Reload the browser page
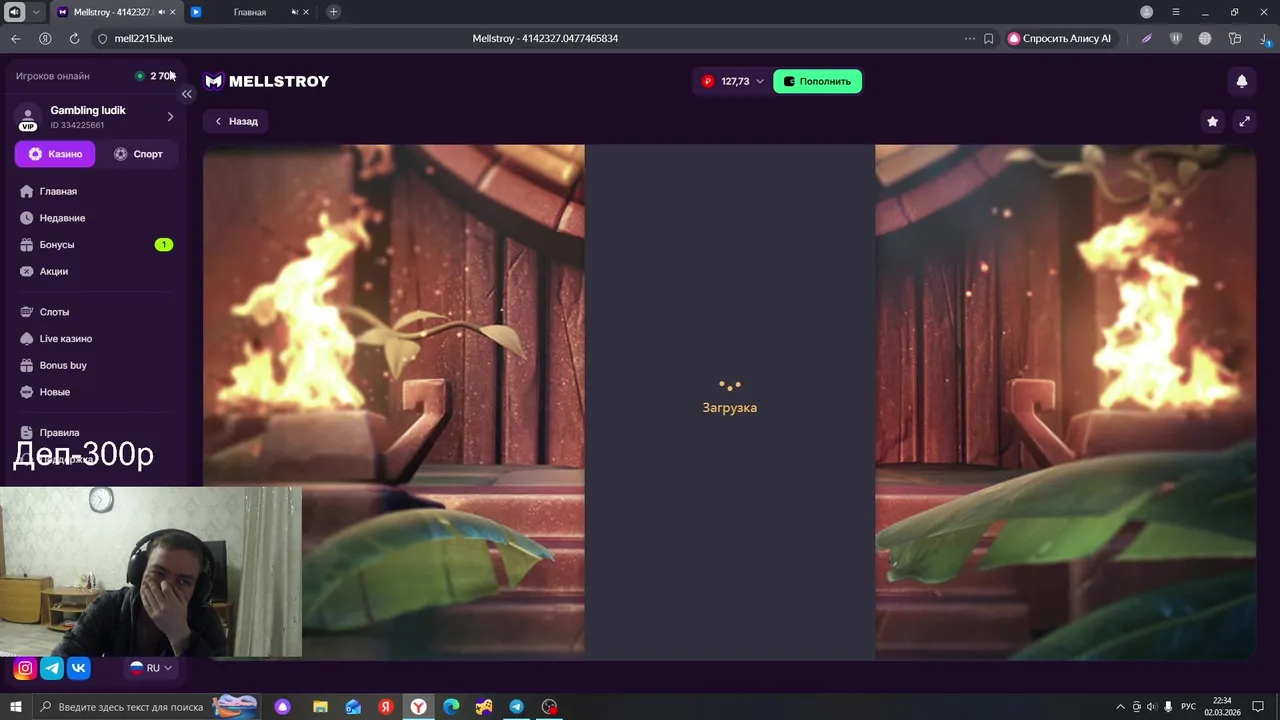The image size is (1280, 720). [x=74, y=38]
